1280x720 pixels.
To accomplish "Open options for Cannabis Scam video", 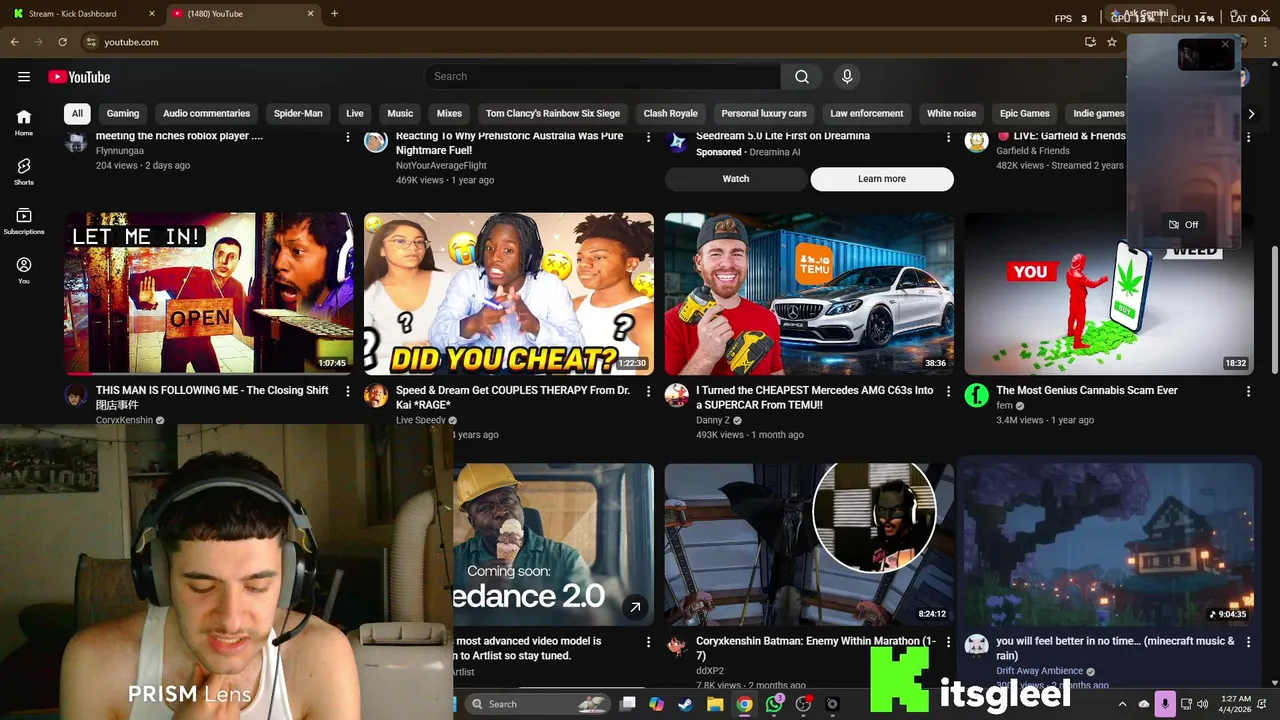I will pos(1248,391).
